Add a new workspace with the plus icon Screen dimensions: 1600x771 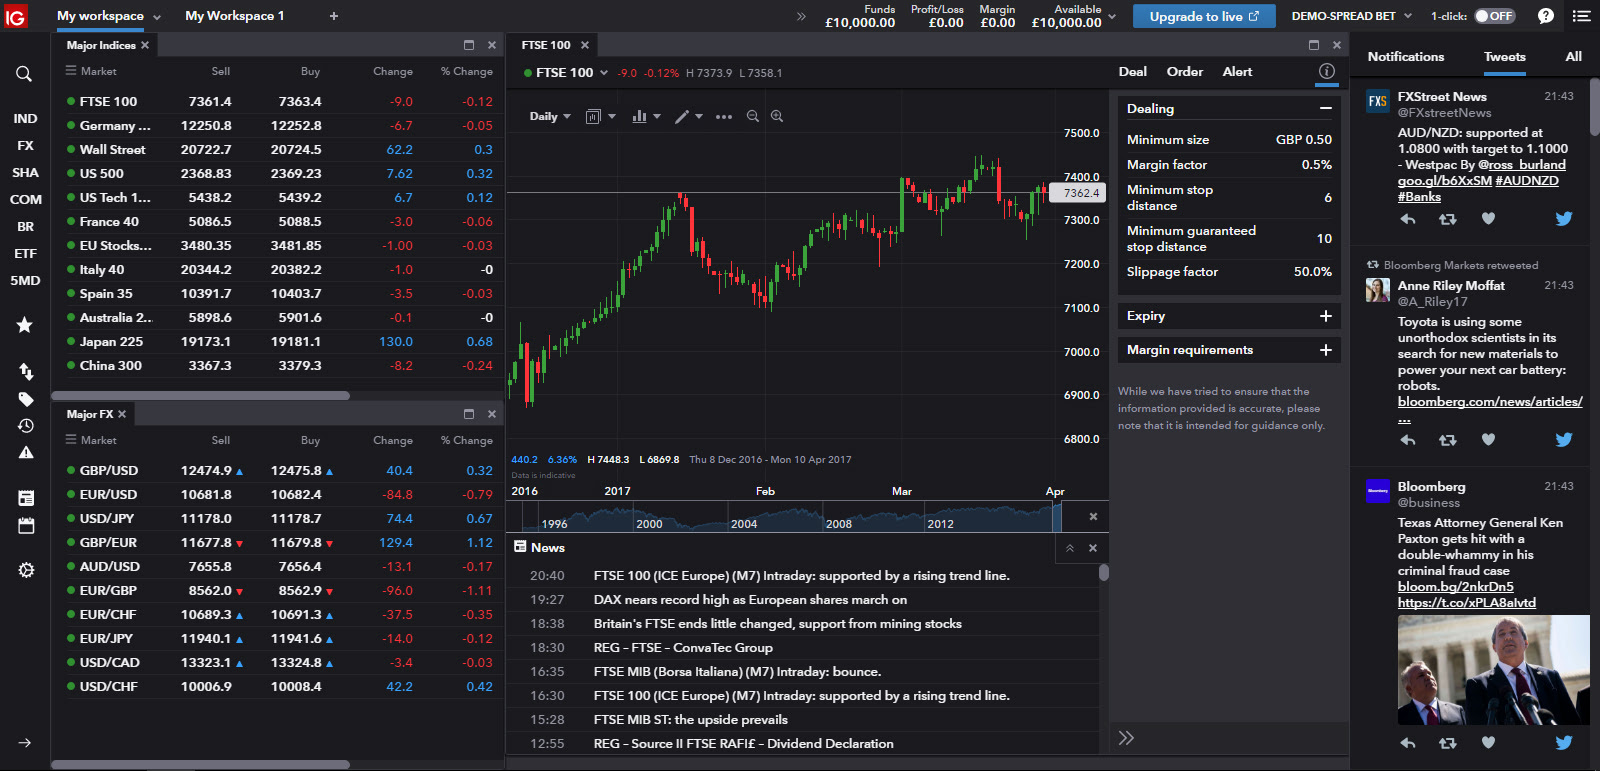tap(334, 16)
